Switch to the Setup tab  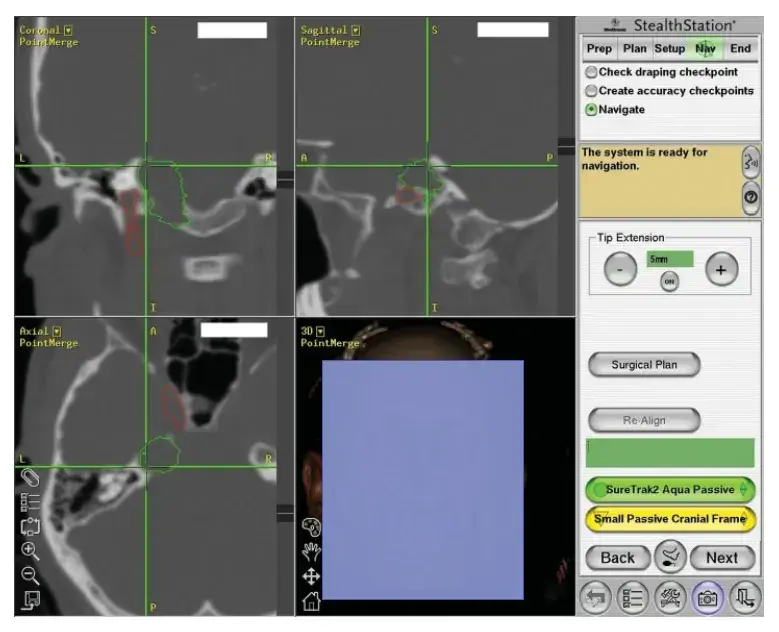tap(669, 49)
